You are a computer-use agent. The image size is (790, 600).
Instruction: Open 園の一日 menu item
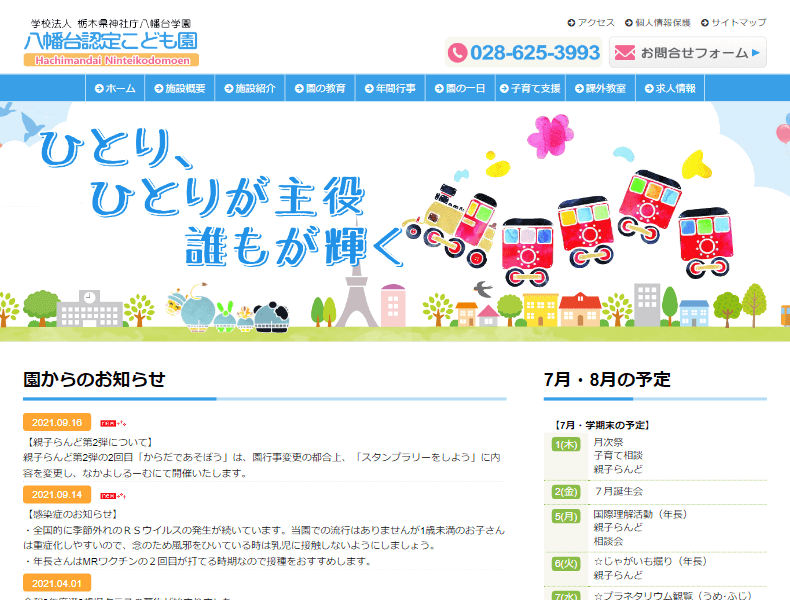[x=460, y=88]
